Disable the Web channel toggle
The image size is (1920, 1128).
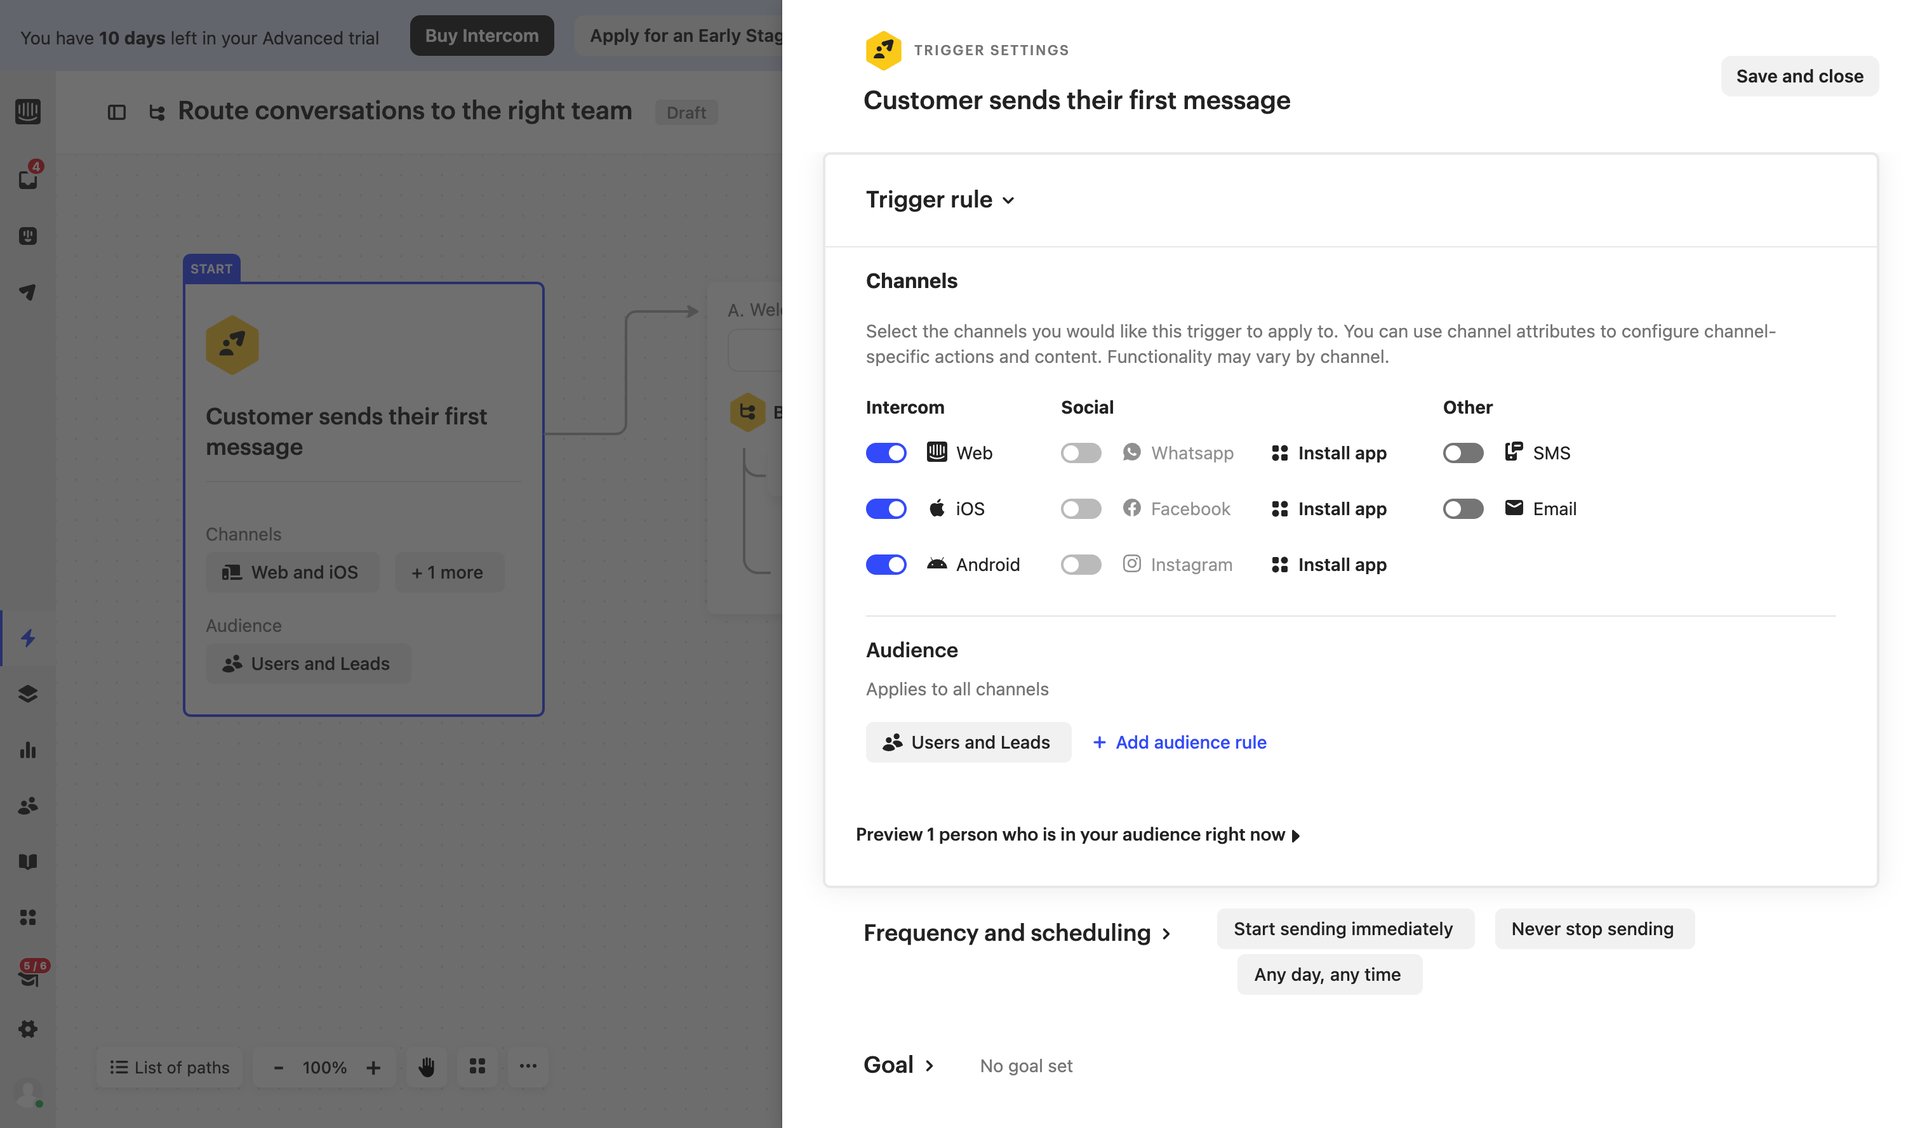pyautogui.click(x=886, y=452)
